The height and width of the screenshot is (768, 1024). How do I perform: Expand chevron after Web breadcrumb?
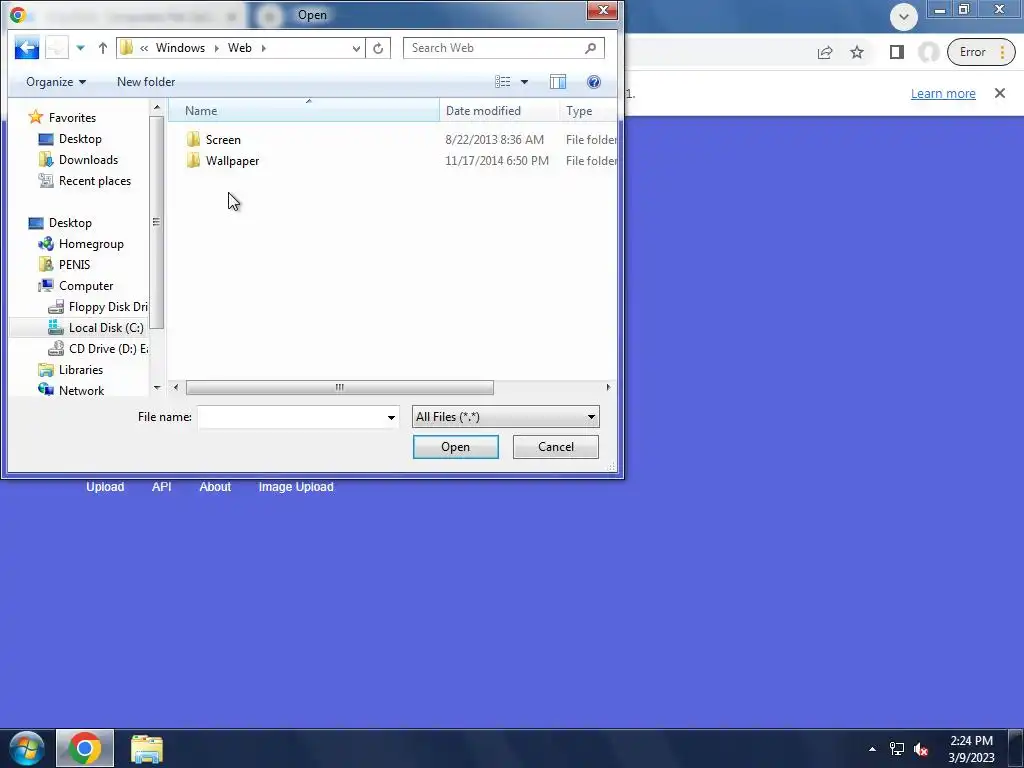(264, 48)
